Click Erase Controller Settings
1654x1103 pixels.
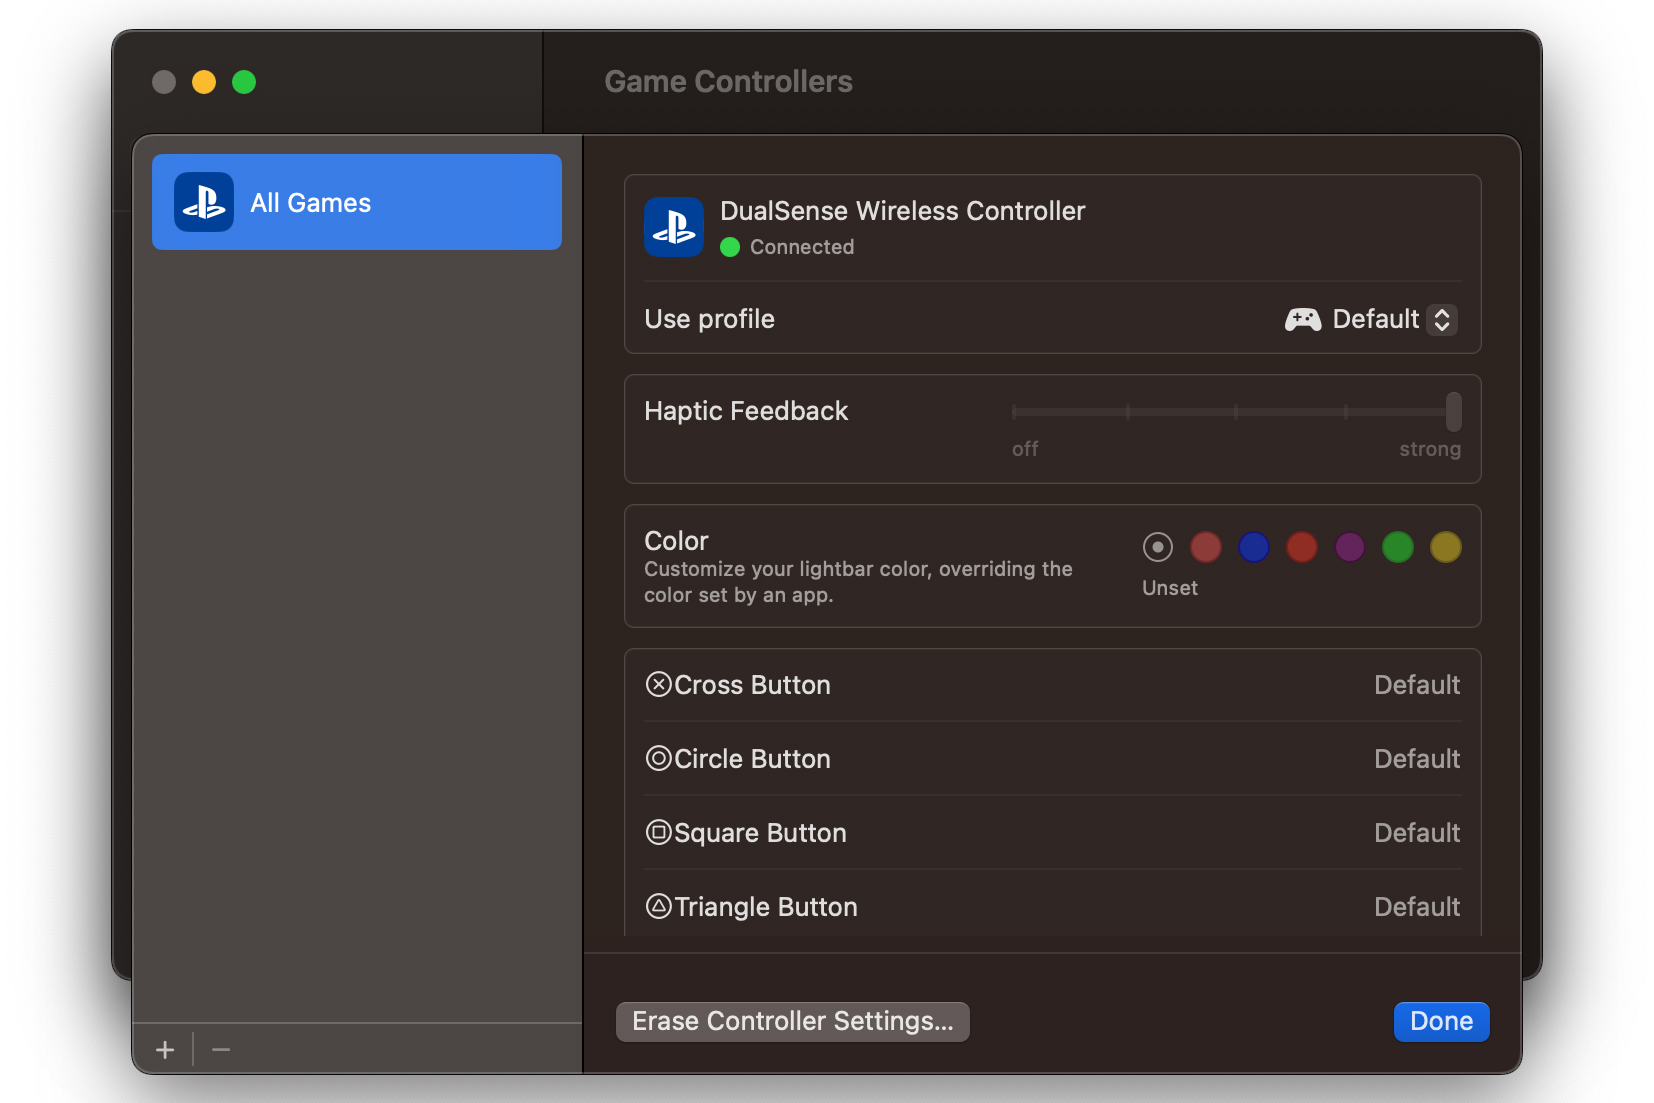[x=791, y=1021]
